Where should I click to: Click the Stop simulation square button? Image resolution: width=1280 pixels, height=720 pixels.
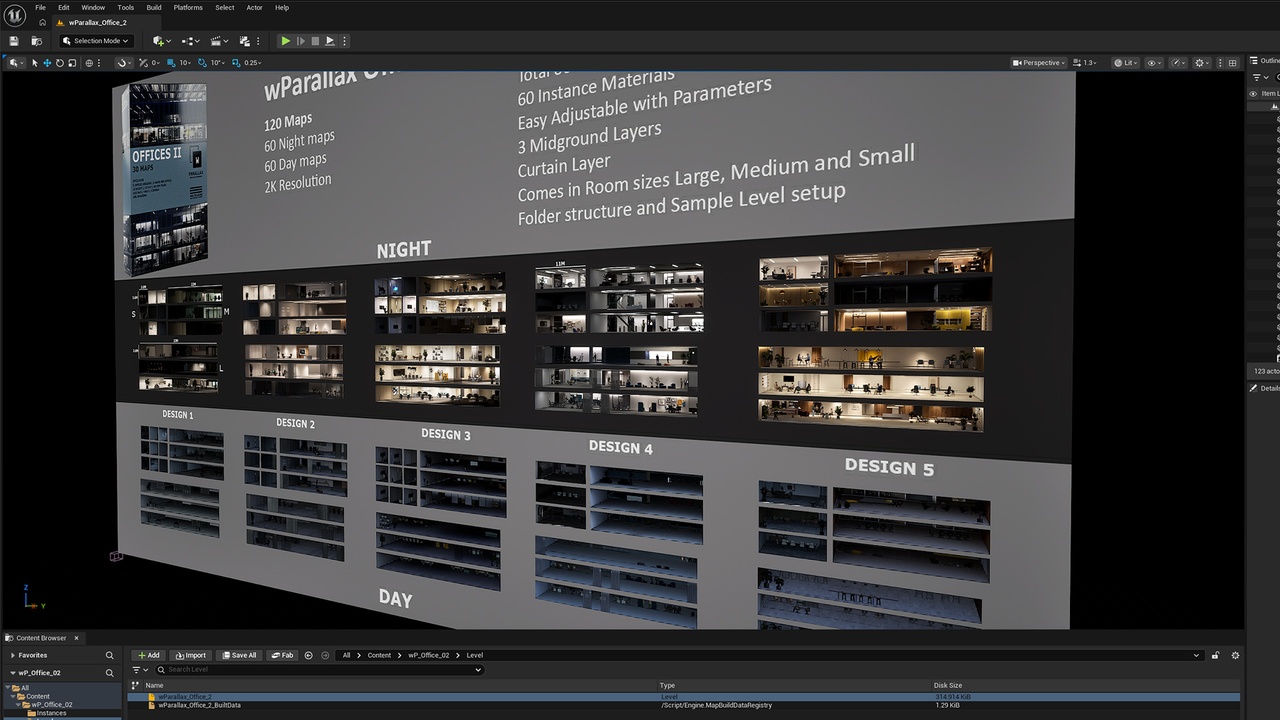pos(315,41)
